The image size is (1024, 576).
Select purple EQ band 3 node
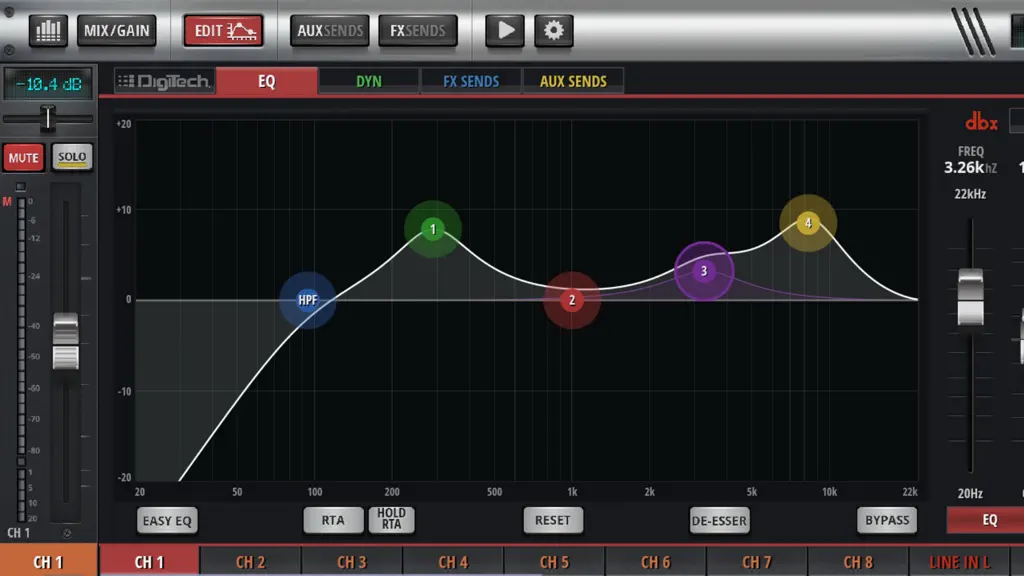pos(704,271)
